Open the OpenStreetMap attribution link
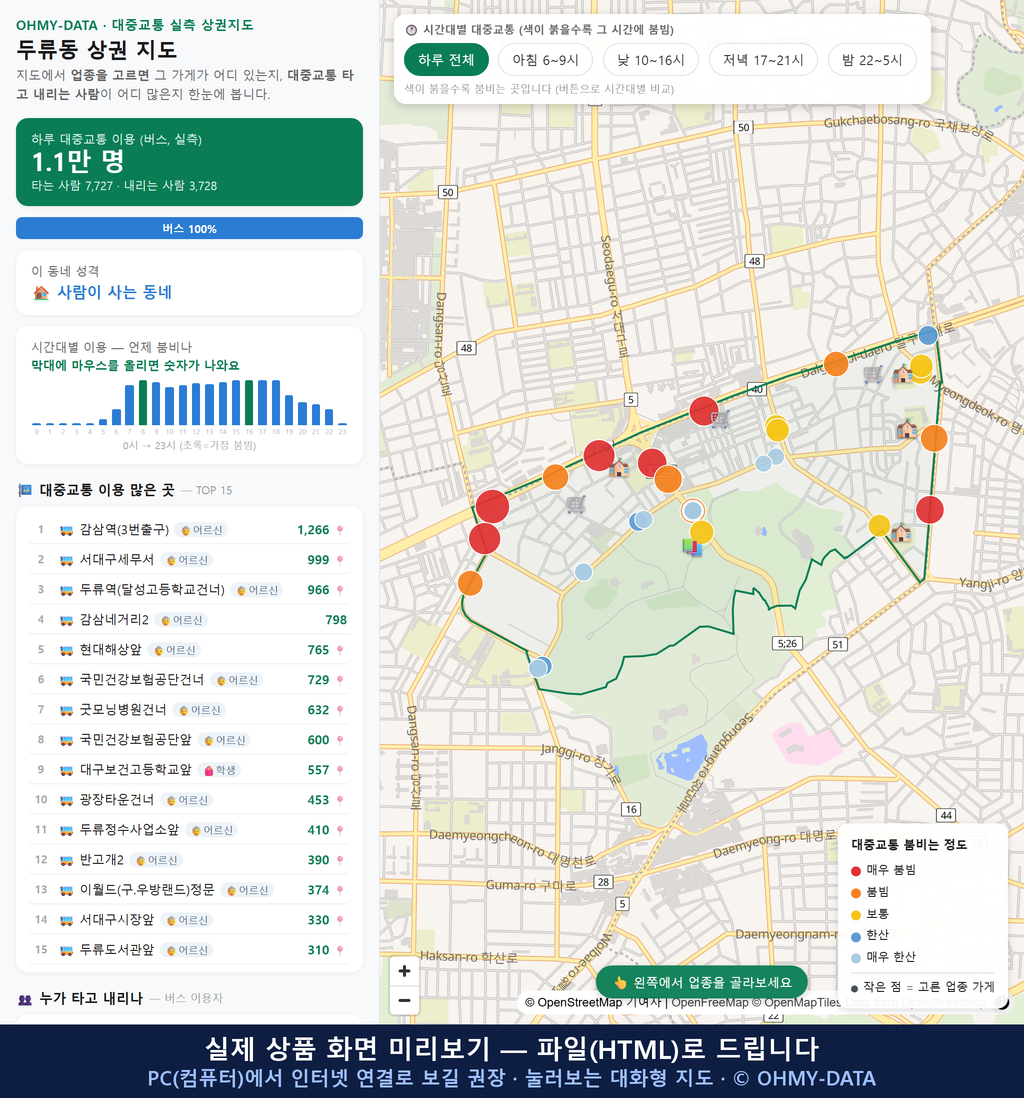 click(573, 1003)
